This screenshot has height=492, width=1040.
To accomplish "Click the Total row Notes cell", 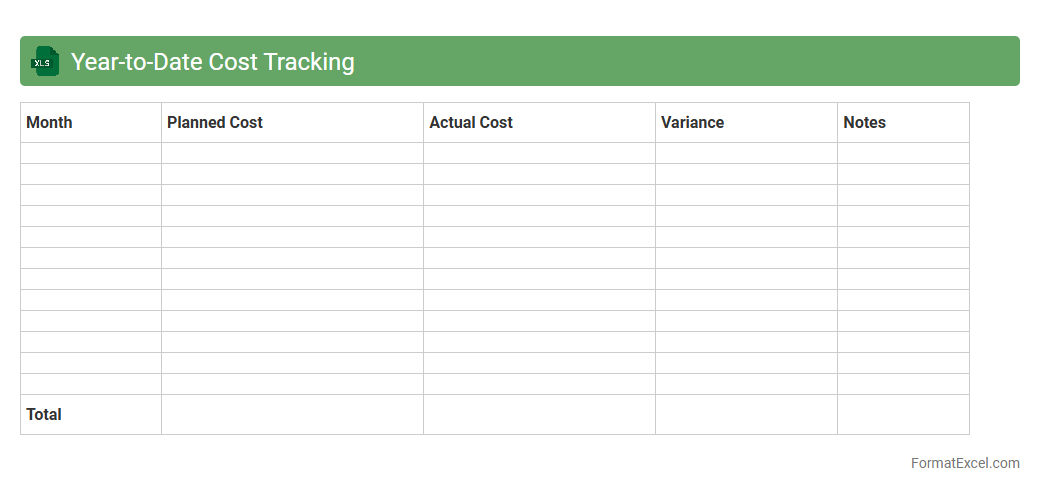I will [903, 415].
